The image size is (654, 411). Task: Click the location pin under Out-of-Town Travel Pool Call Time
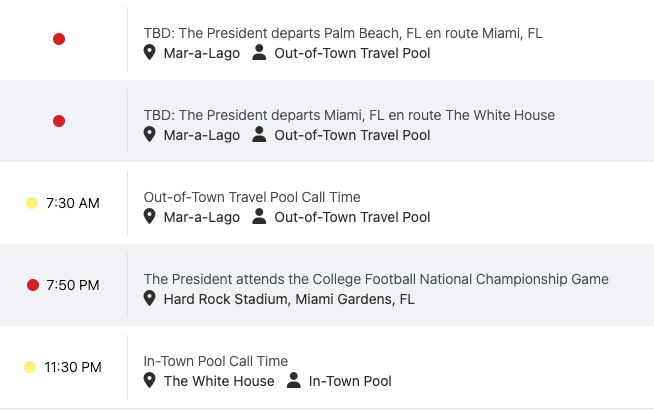(150, 217)
